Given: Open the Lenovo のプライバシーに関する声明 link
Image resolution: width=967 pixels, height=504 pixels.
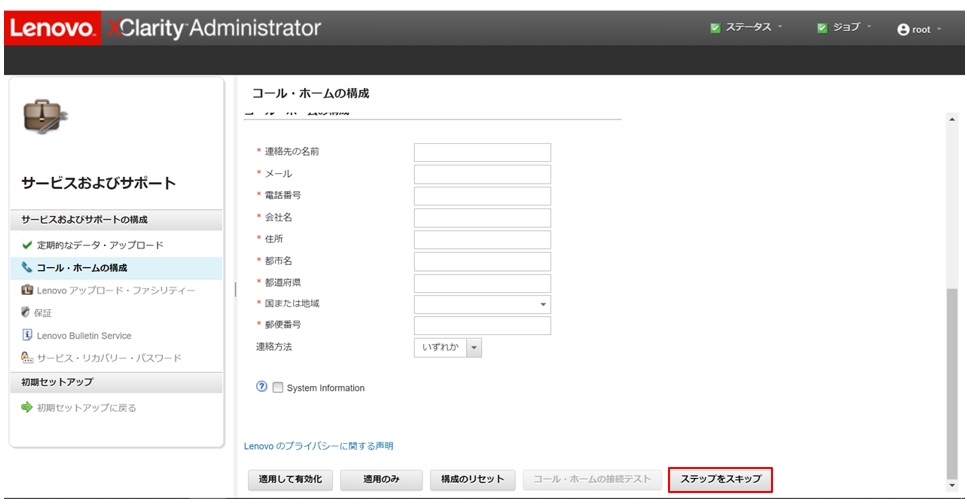Looking at the screenshot, I should [x=318, y=446].
